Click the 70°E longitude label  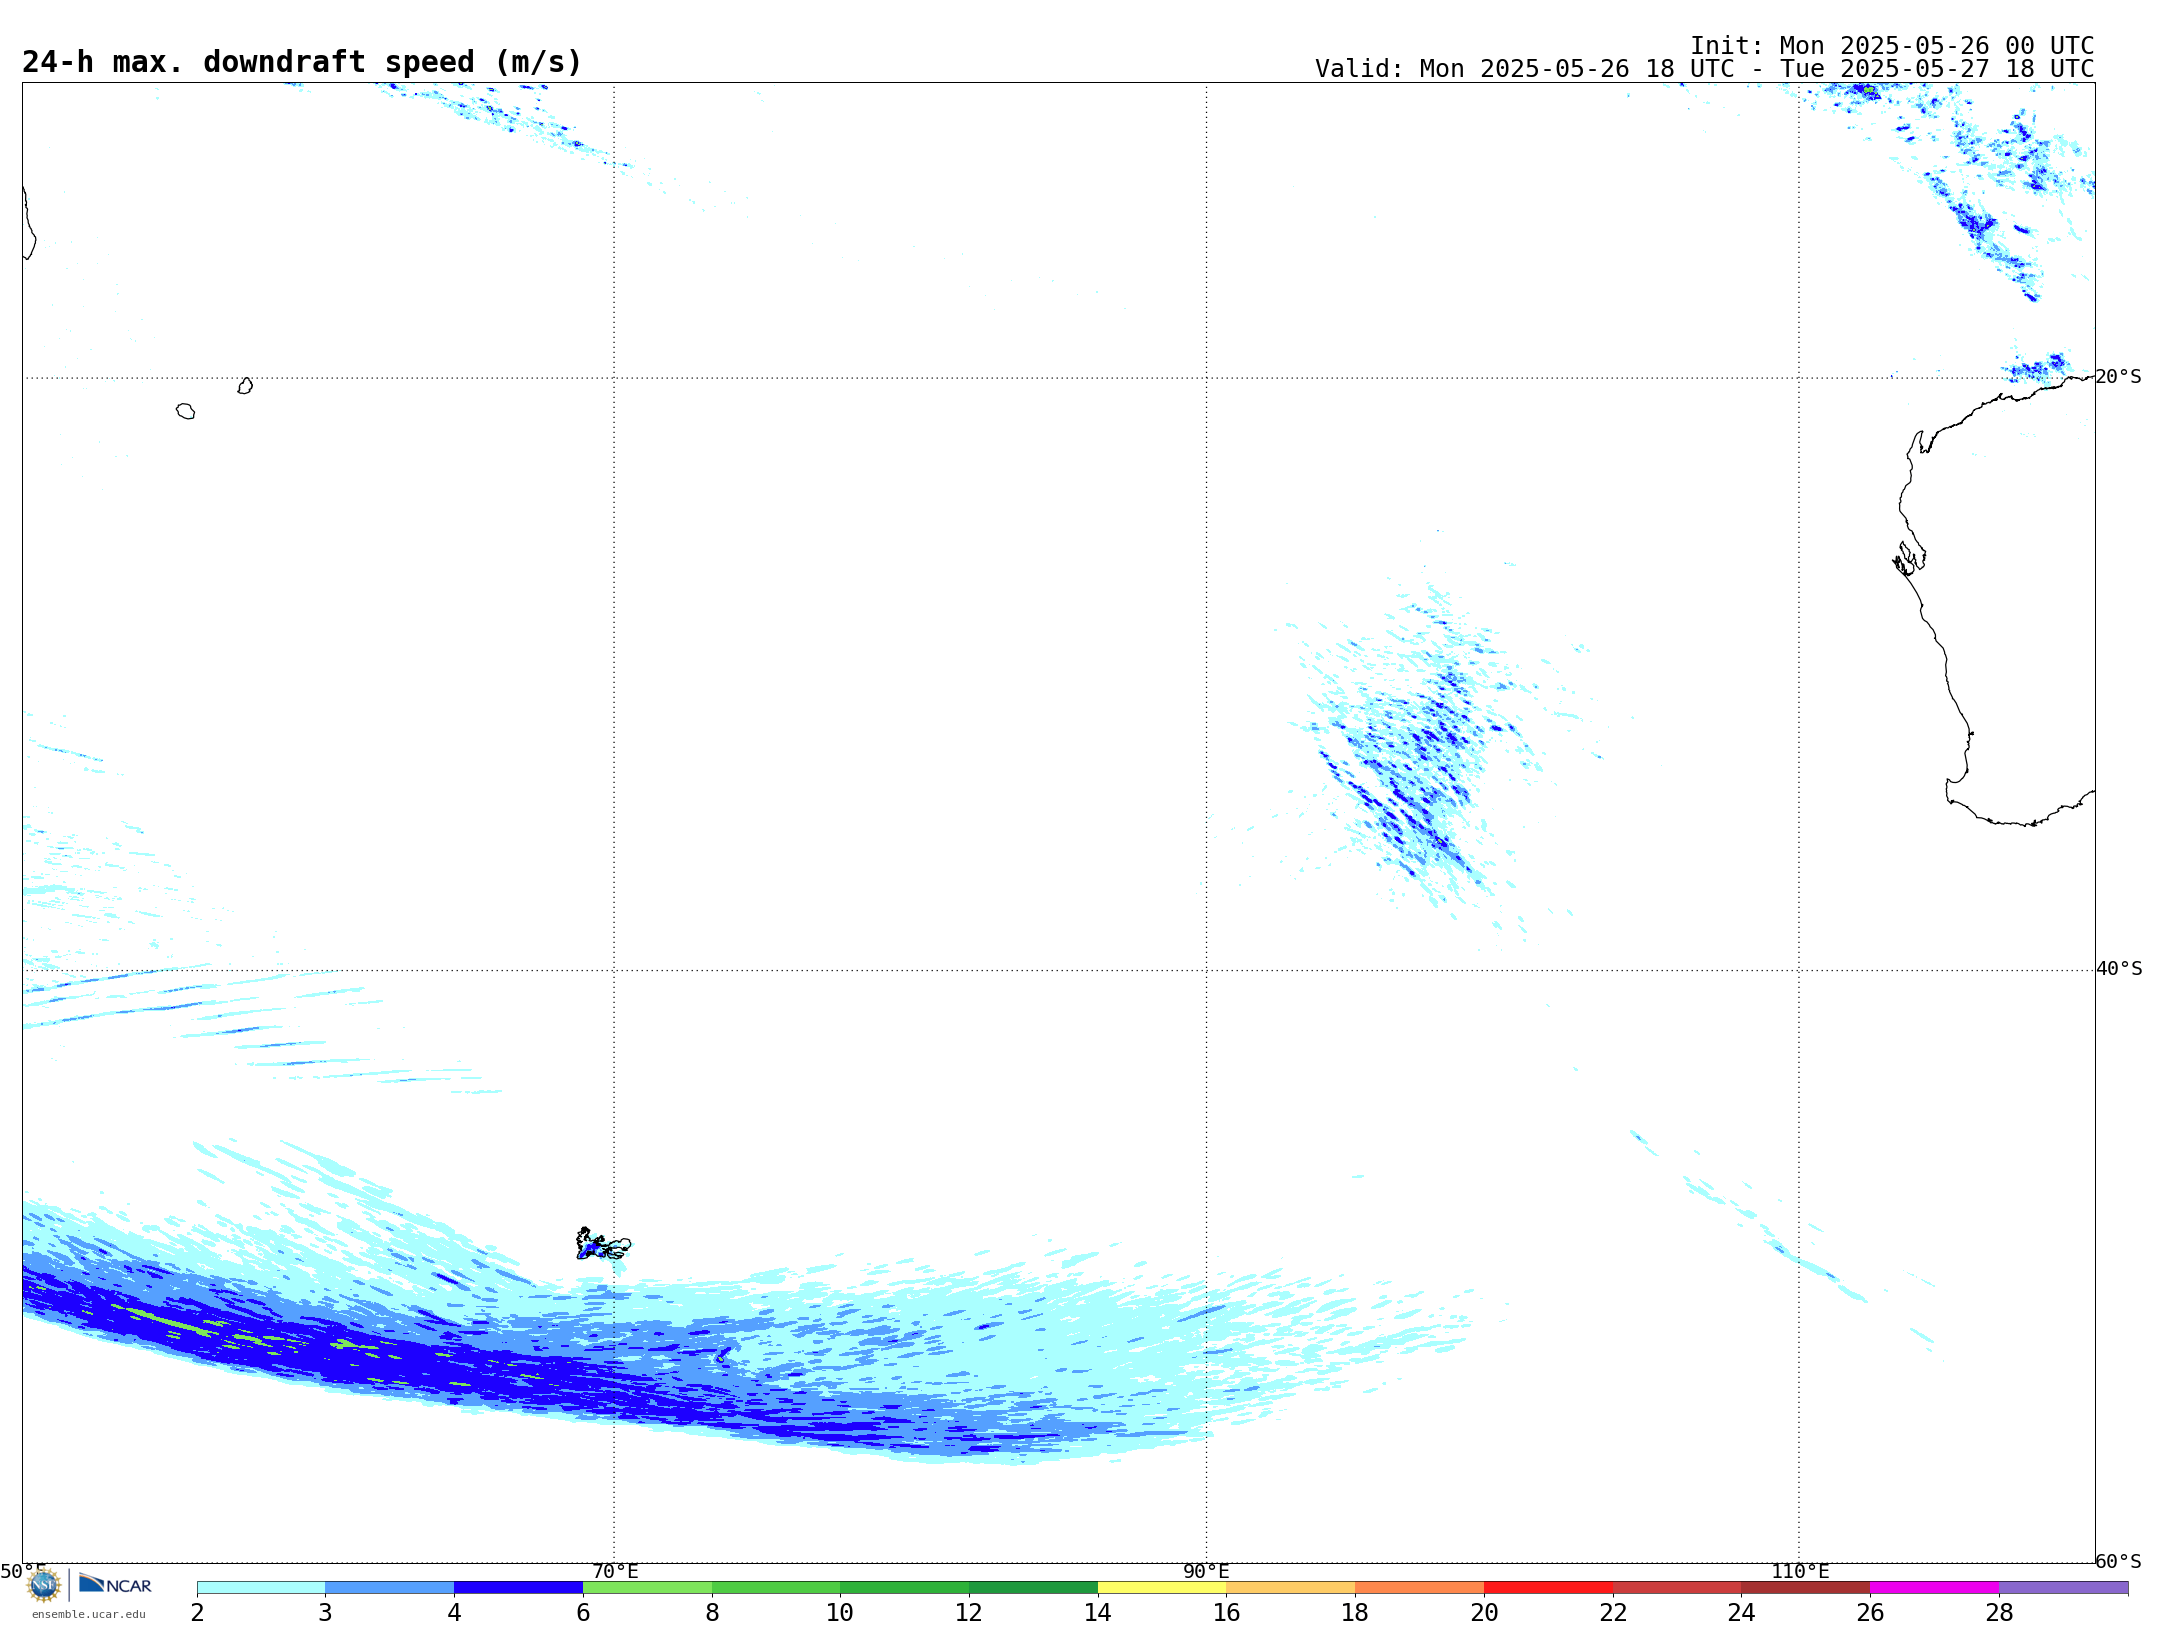(615, 1572)
